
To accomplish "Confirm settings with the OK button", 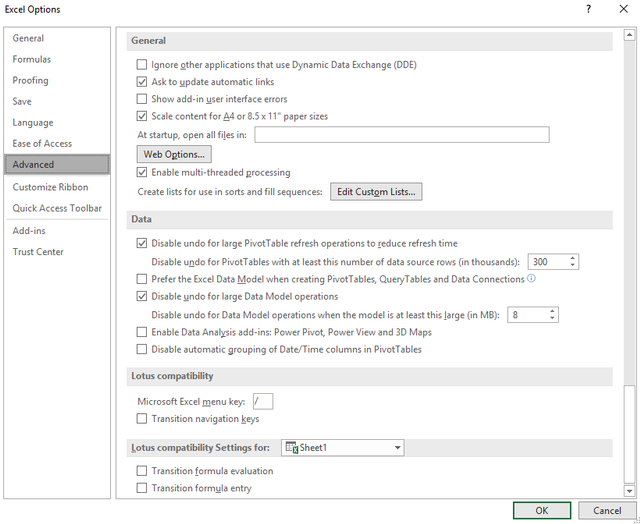I will pos(541,510).
